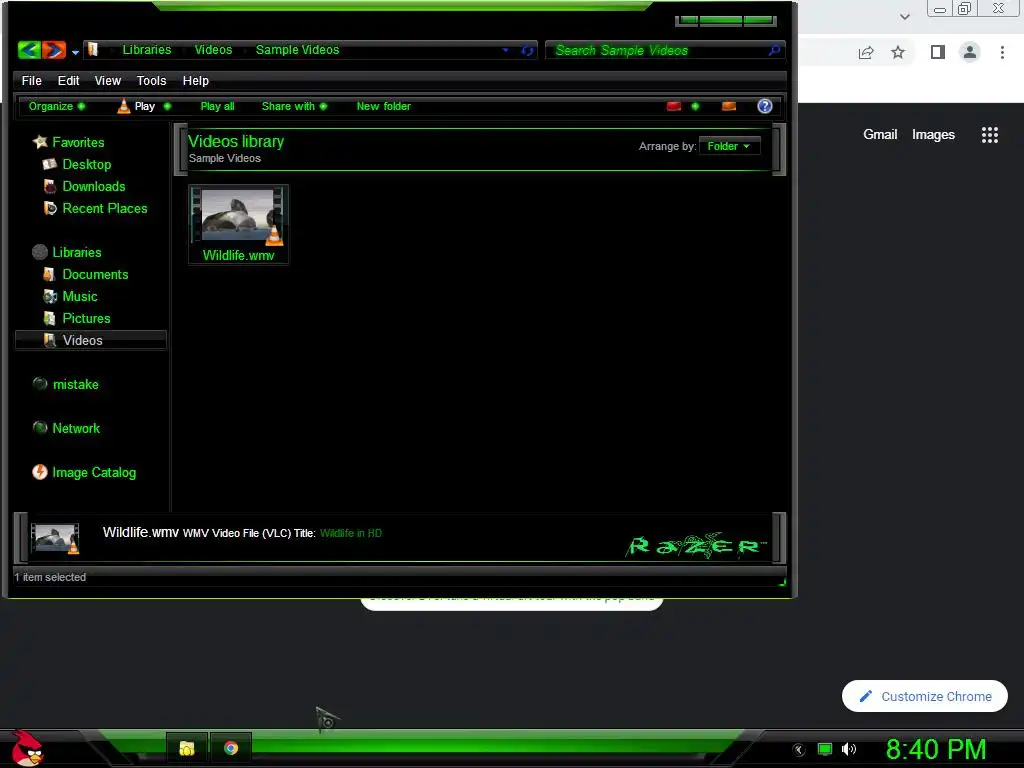This screenshot has height=768, width=1024.
Task: Select Sample Videos in the address breadcrumb
Action: (298, 50)
